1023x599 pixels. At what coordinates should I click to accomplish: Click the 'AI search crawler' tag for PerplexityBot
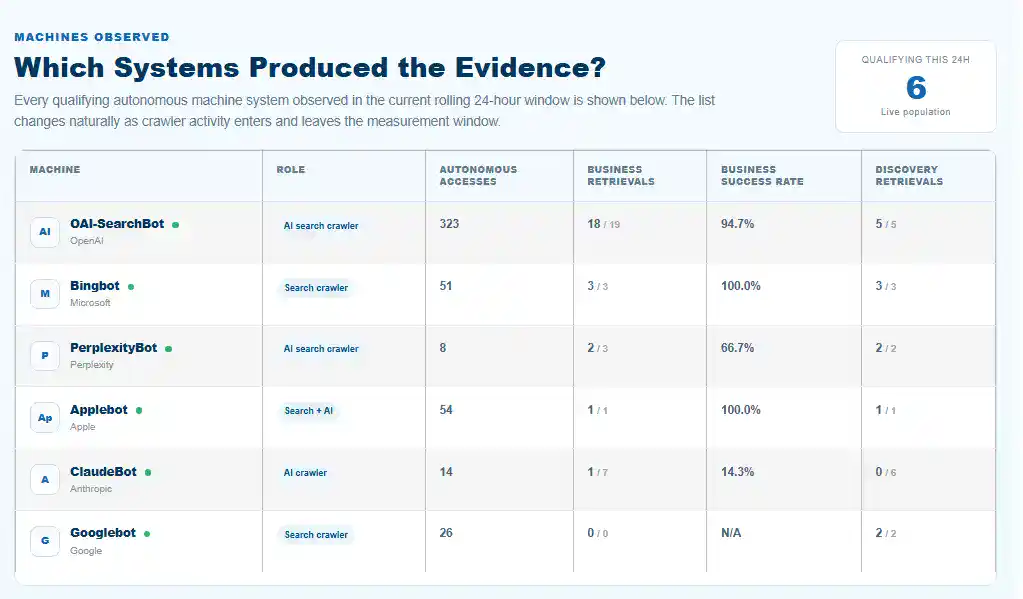321,349
